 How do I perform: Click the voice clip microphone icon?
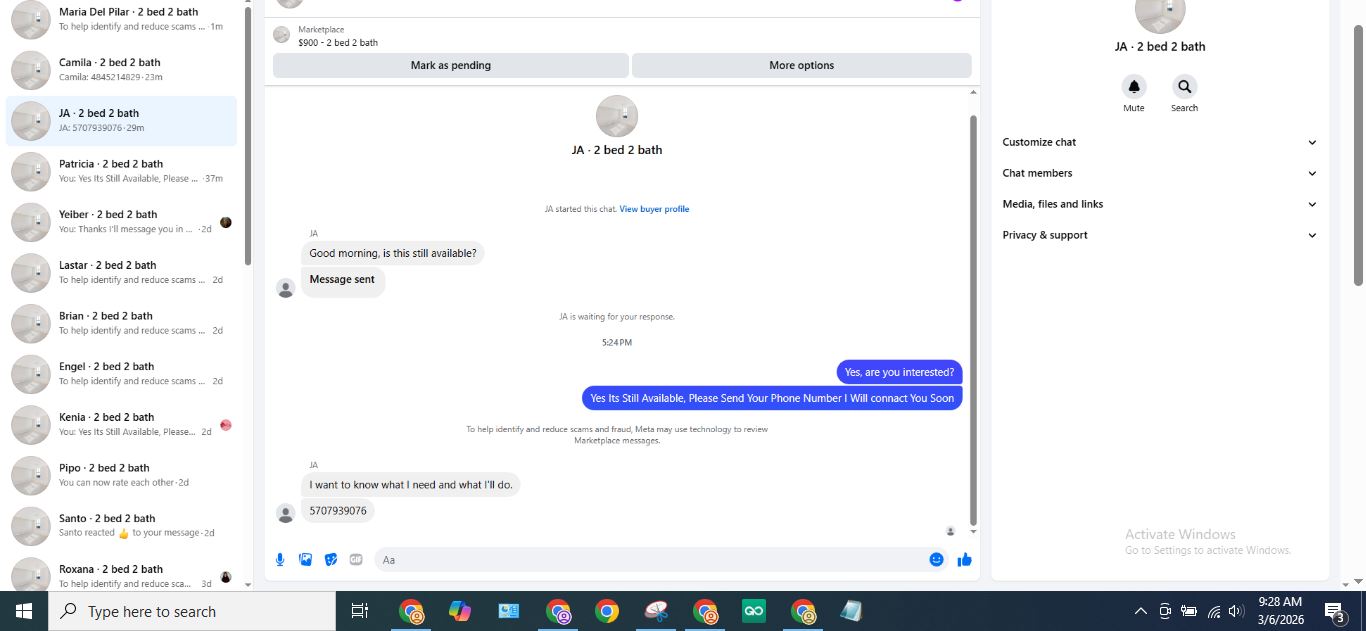tap(280, 560)
